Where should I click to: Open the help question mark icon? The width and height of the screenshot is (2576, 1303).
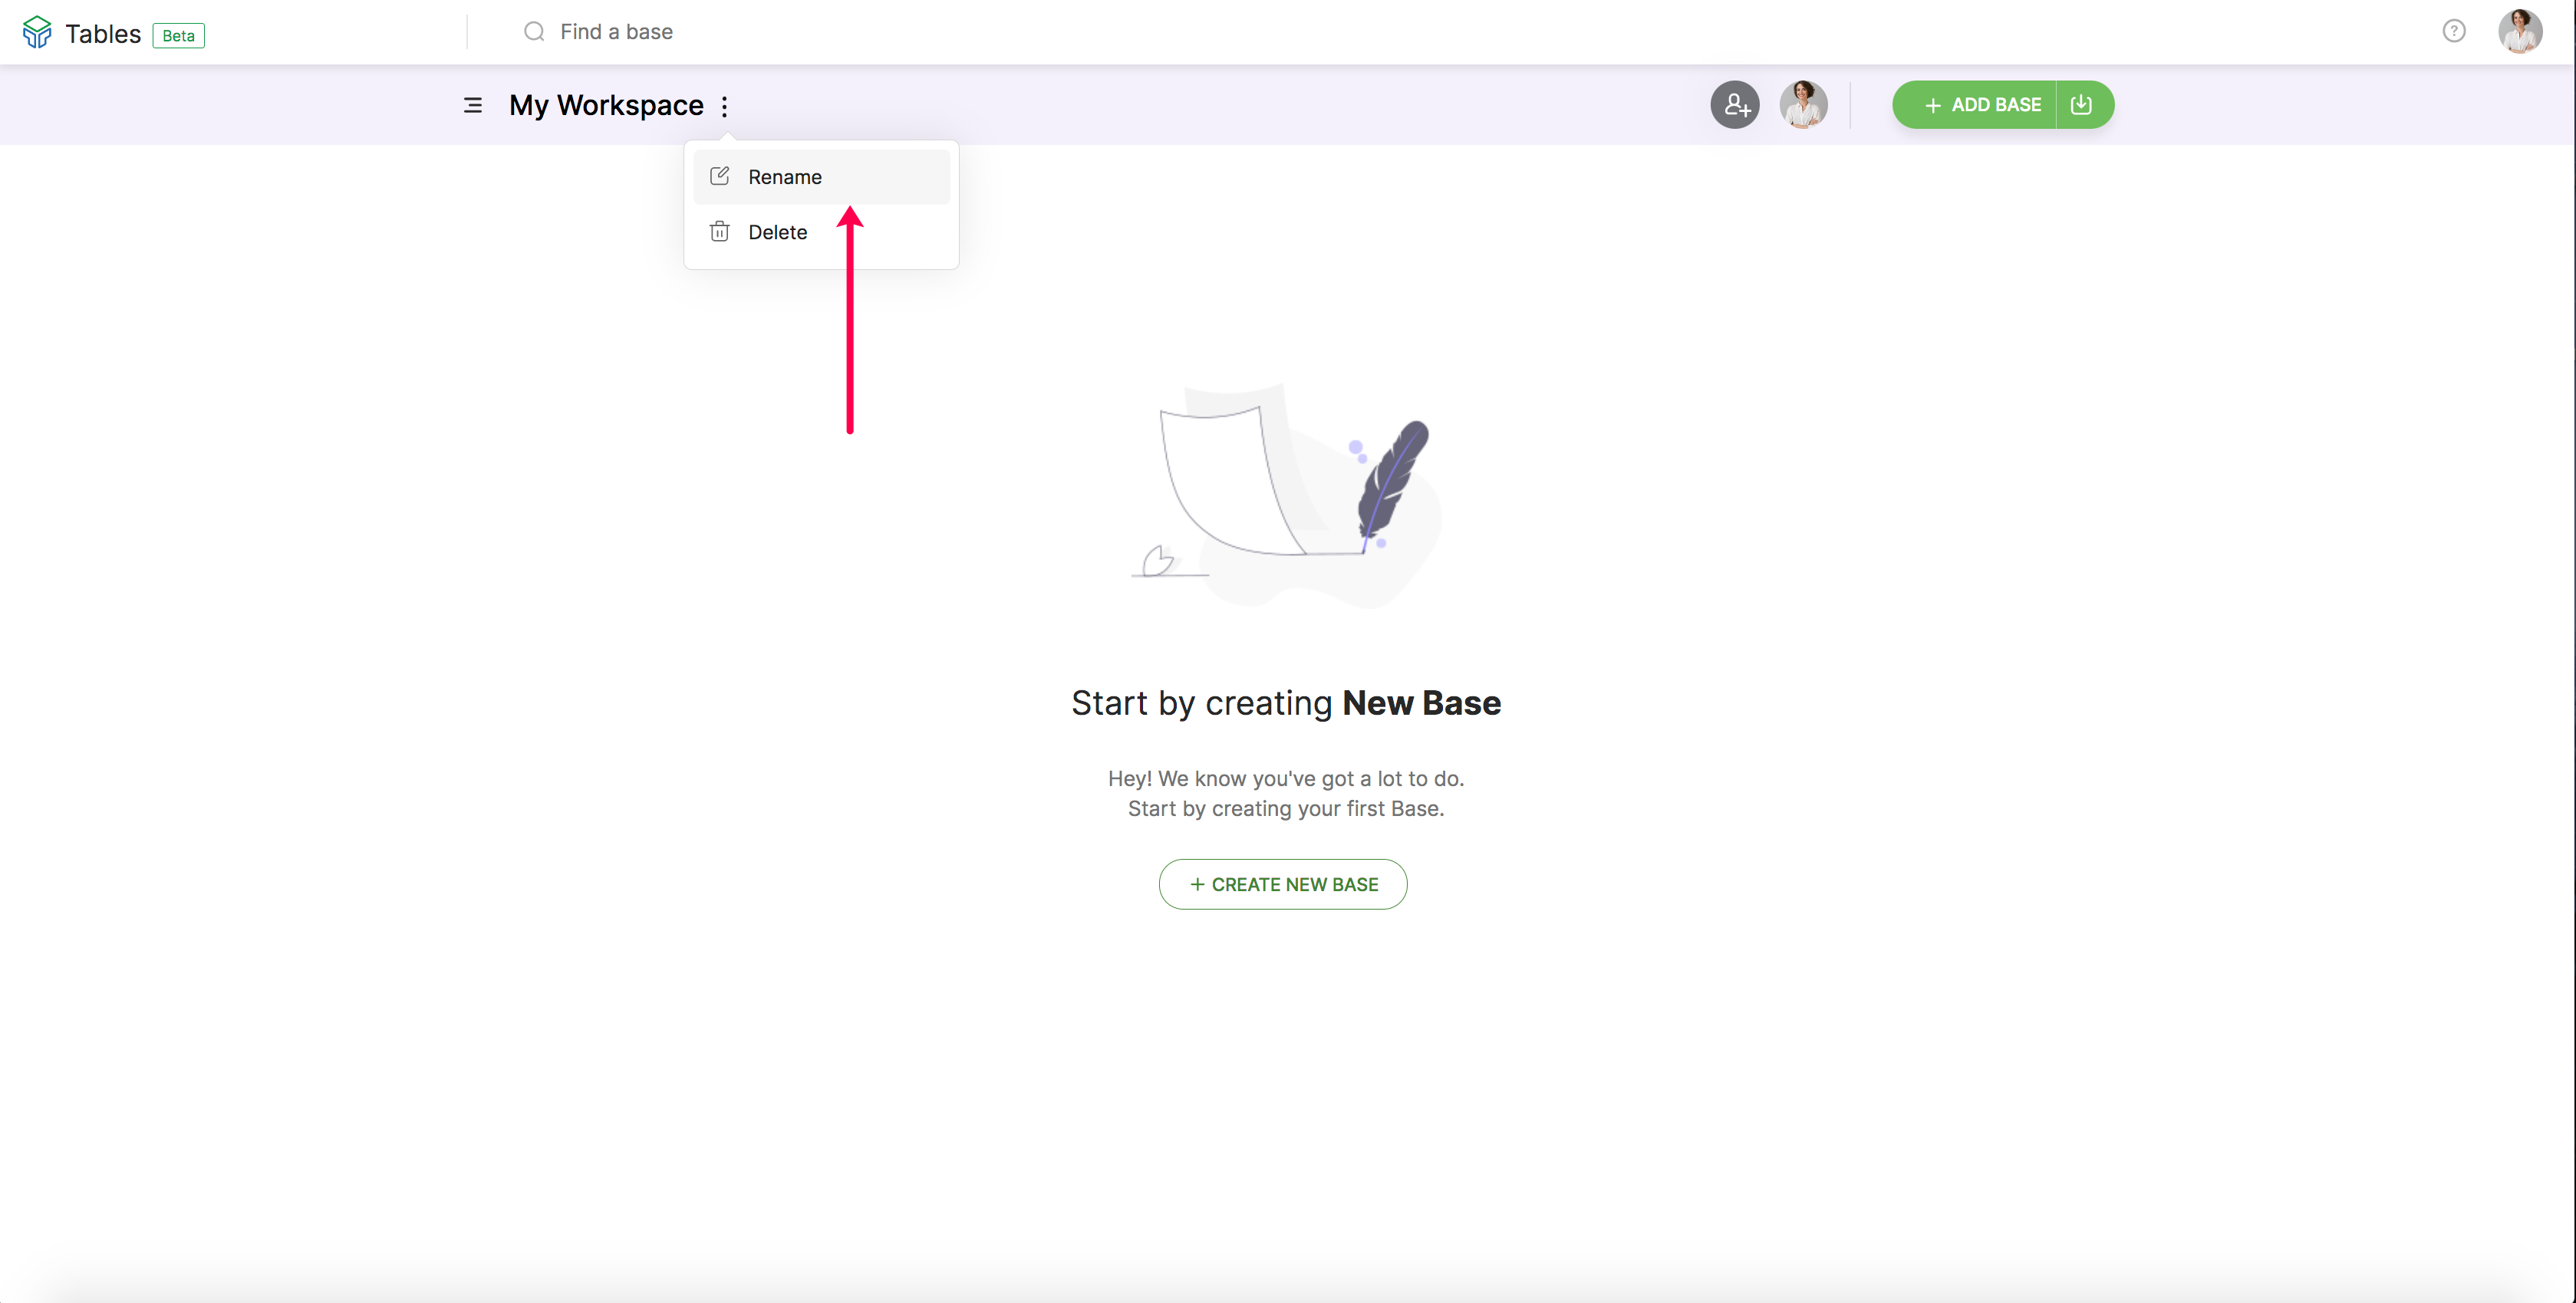(x=2453, y=32)
